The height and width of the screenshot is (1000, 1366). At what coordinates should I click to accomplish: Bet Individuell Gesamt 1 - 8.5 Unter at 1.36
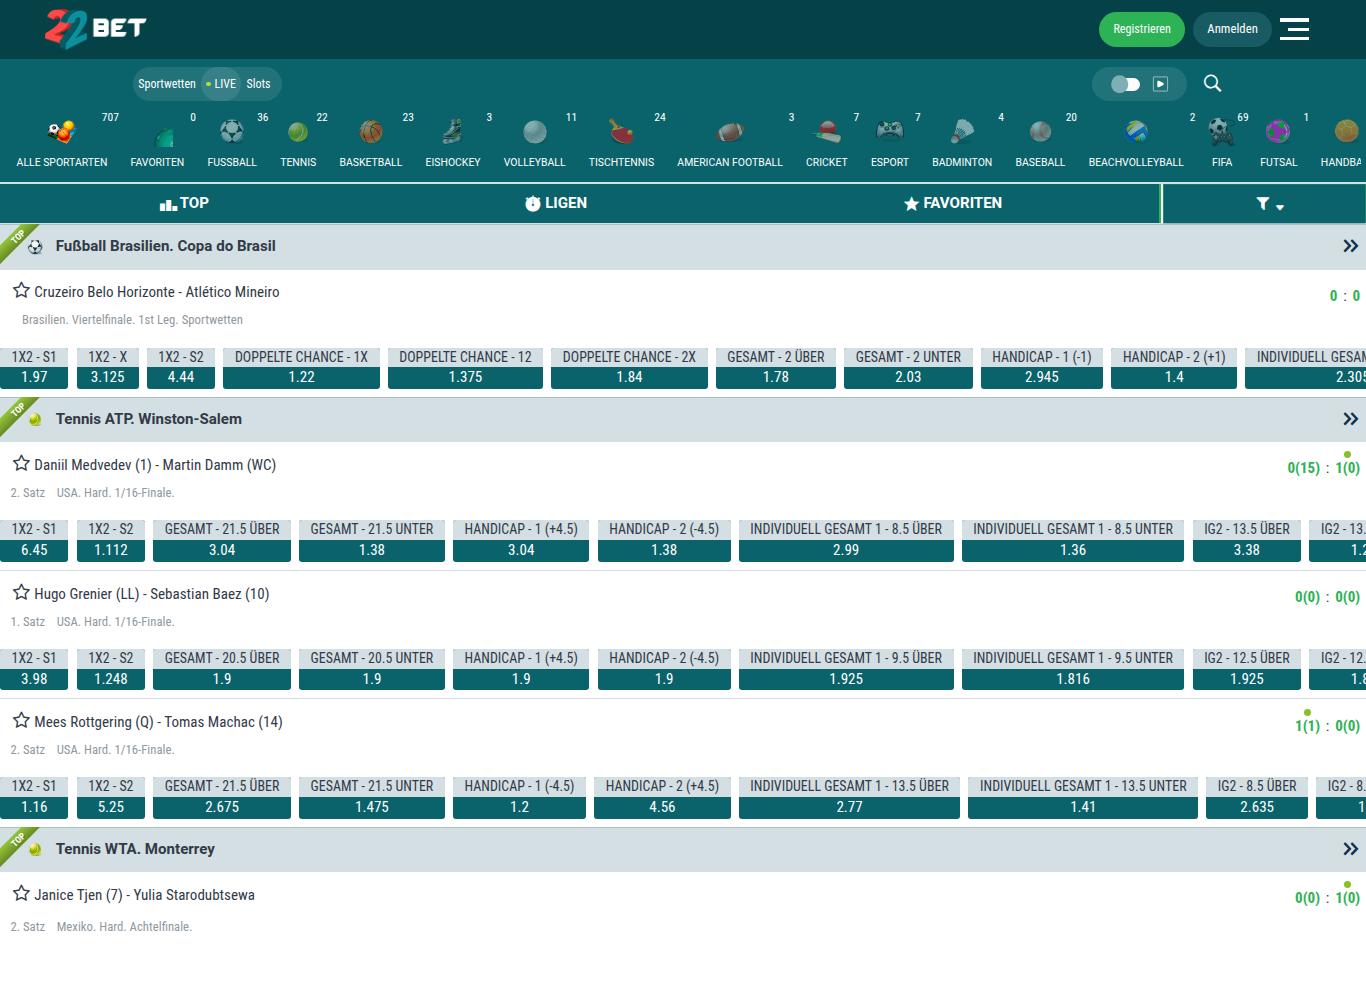click(1073, 550)
